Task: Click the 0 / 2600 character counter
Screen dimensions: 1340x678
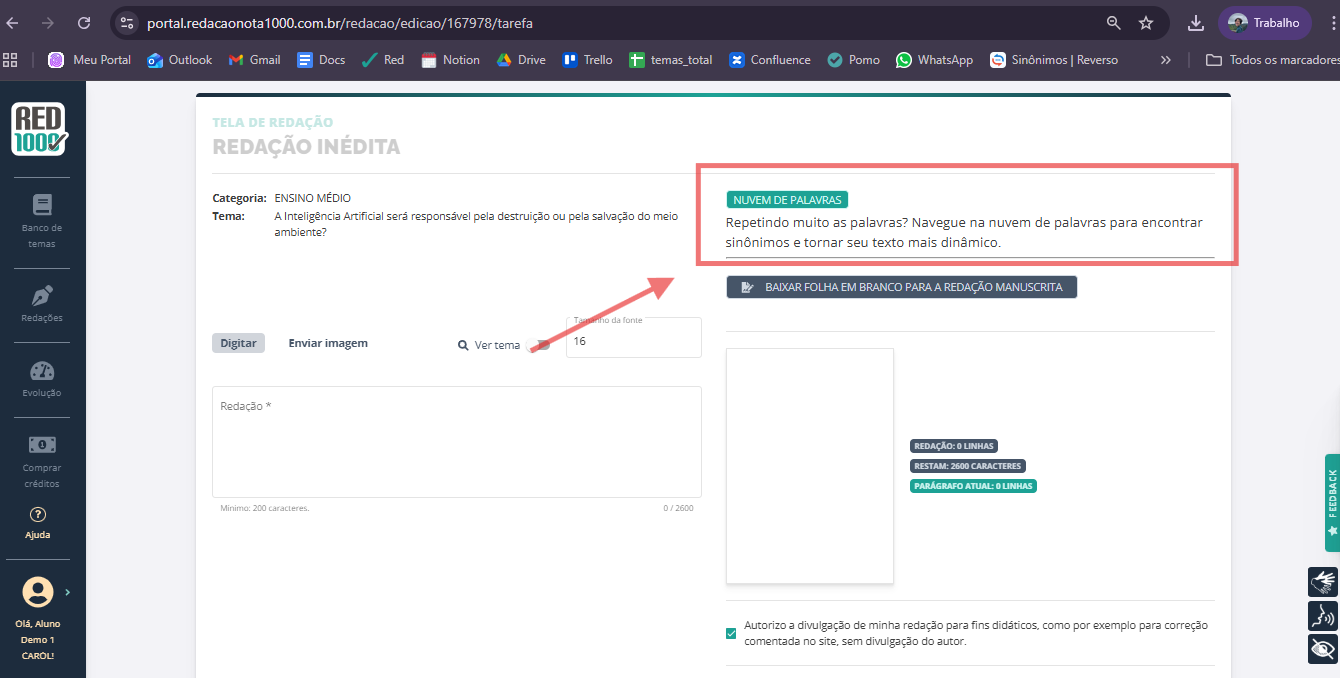Action: (x=678, y=508)
